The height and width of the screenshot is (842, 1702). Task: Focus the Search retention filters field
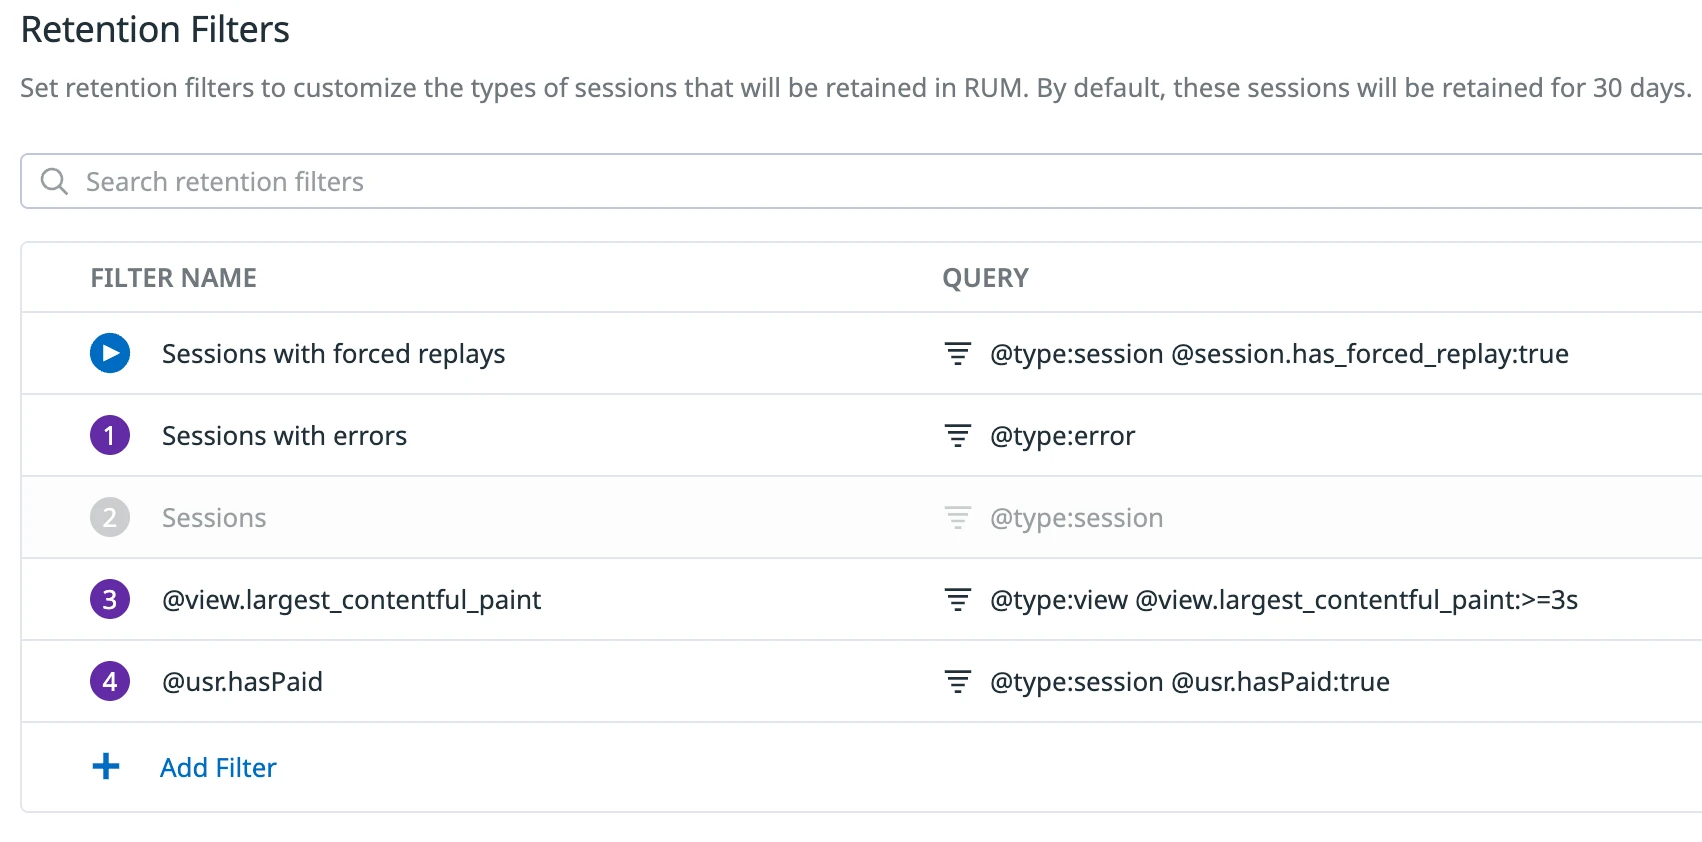pos(700,181)
